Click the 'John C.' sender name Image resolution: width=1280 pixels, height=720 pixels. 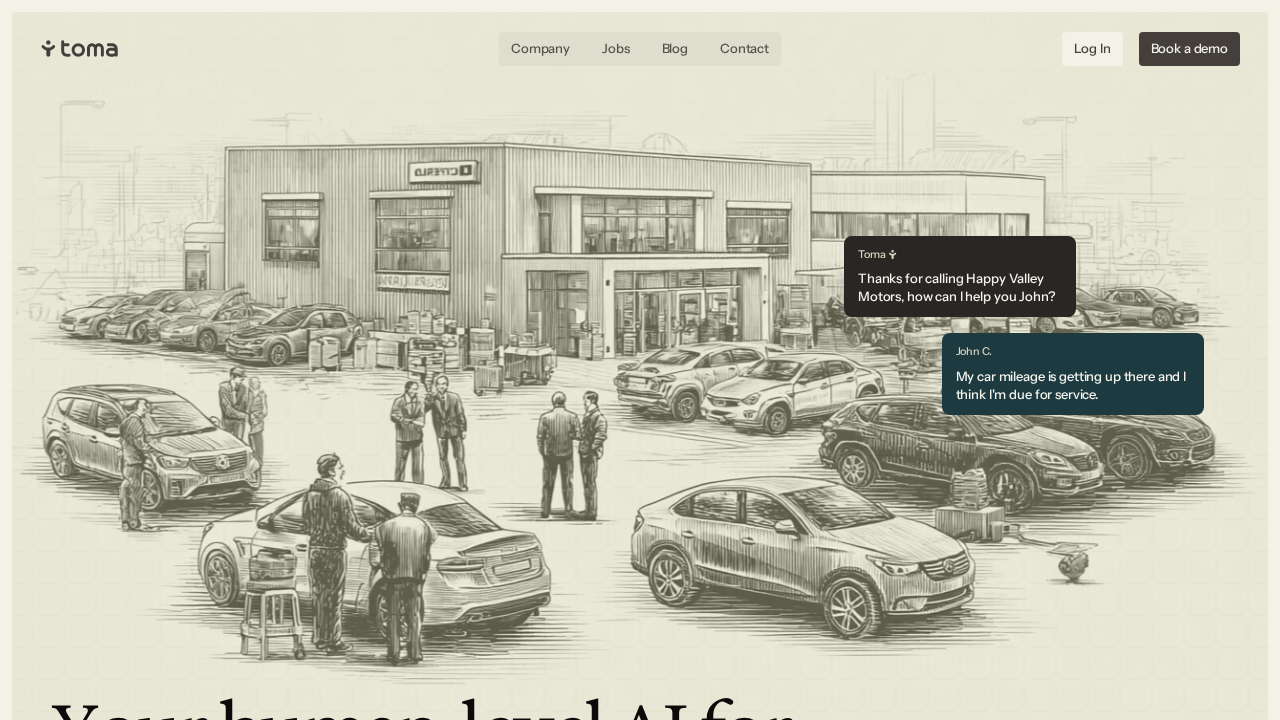(x=973, y=352)
